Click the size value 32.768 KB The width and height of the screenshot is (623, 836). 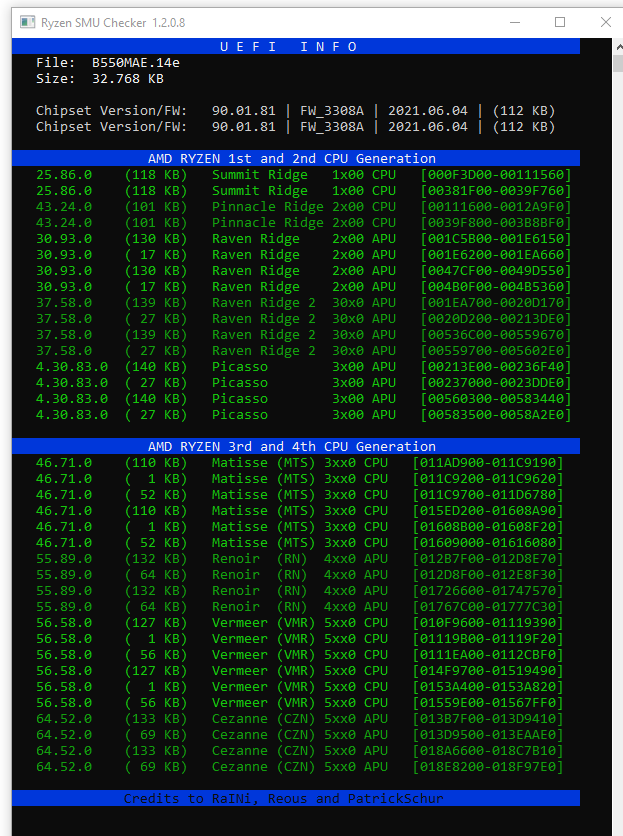(x=127, y=79)
